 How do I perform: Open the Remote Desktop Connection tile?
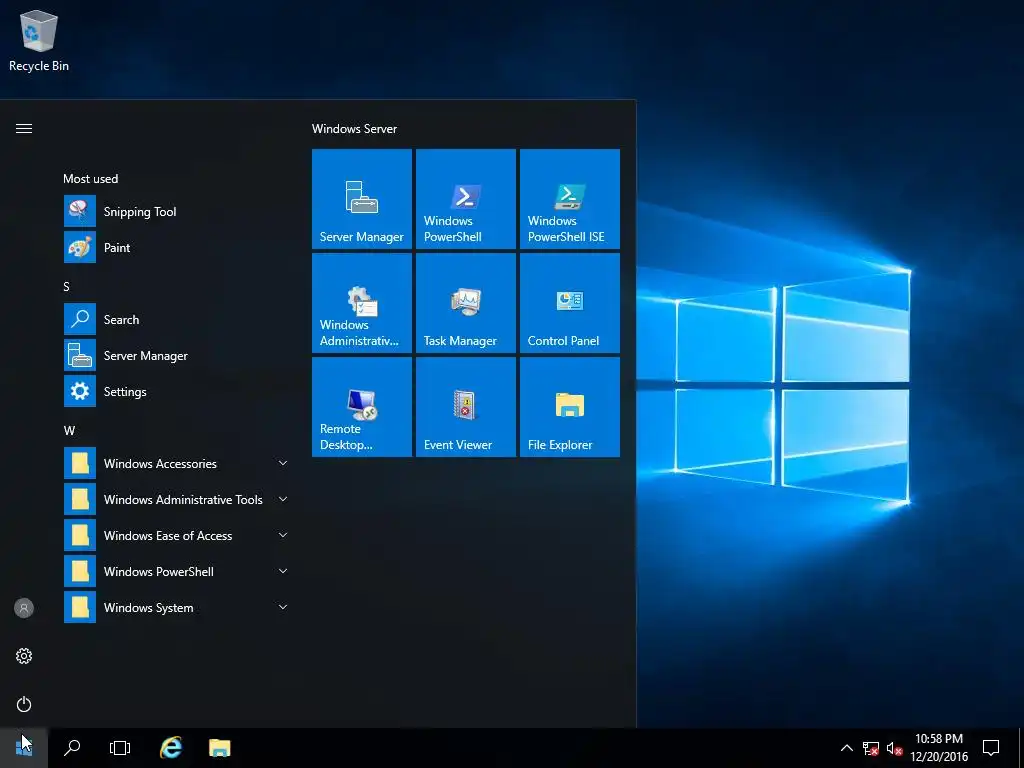click(x=362, y=407)
